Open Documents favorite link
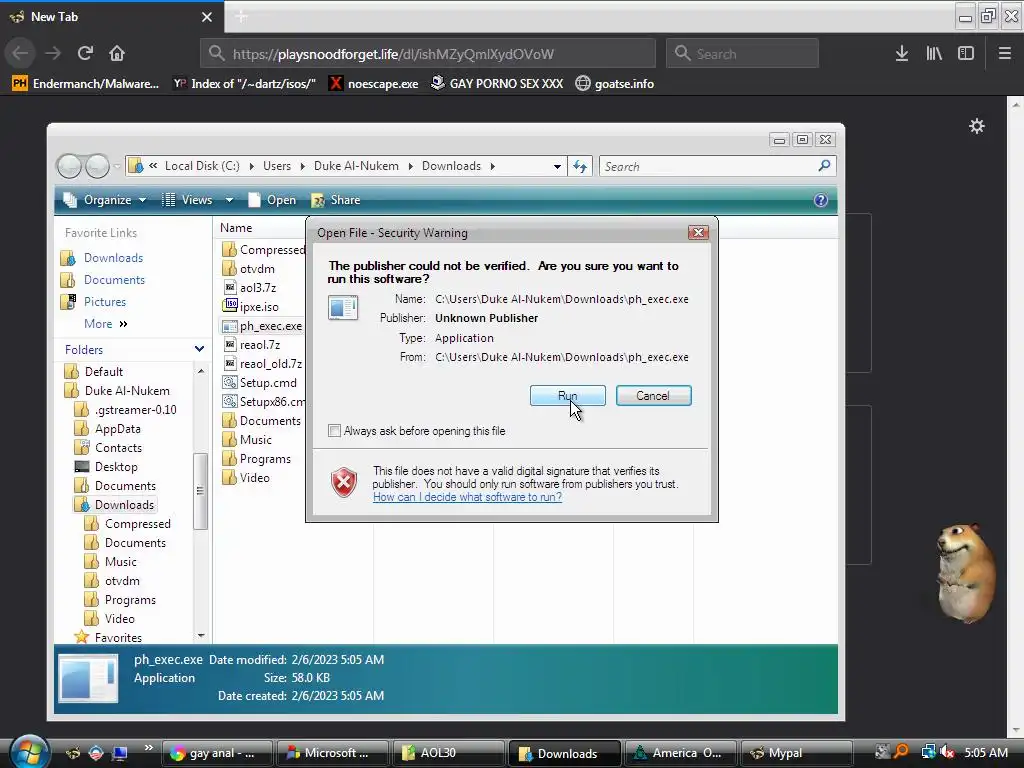Image resolution: width=1024 pixels, height=768 pixels. tap(114, 280)
